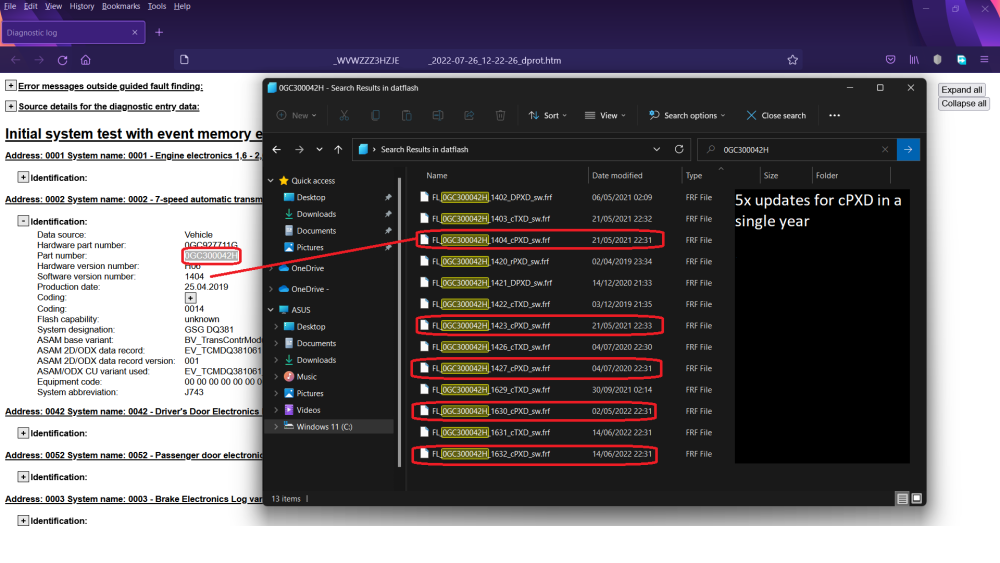Select Downloads under Quick access

click(x=316, y=214)
